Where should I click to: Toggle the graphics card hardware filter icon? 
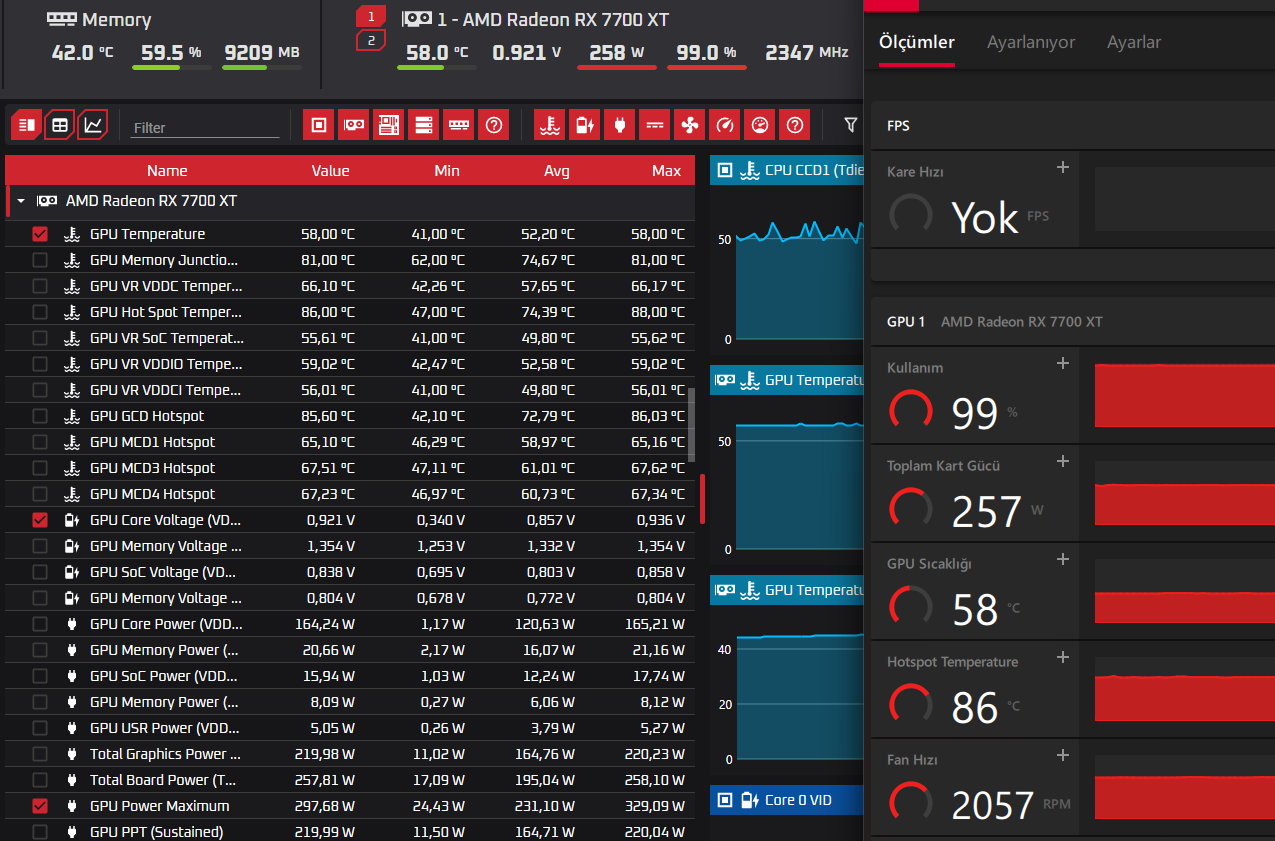tap(354, 125)
